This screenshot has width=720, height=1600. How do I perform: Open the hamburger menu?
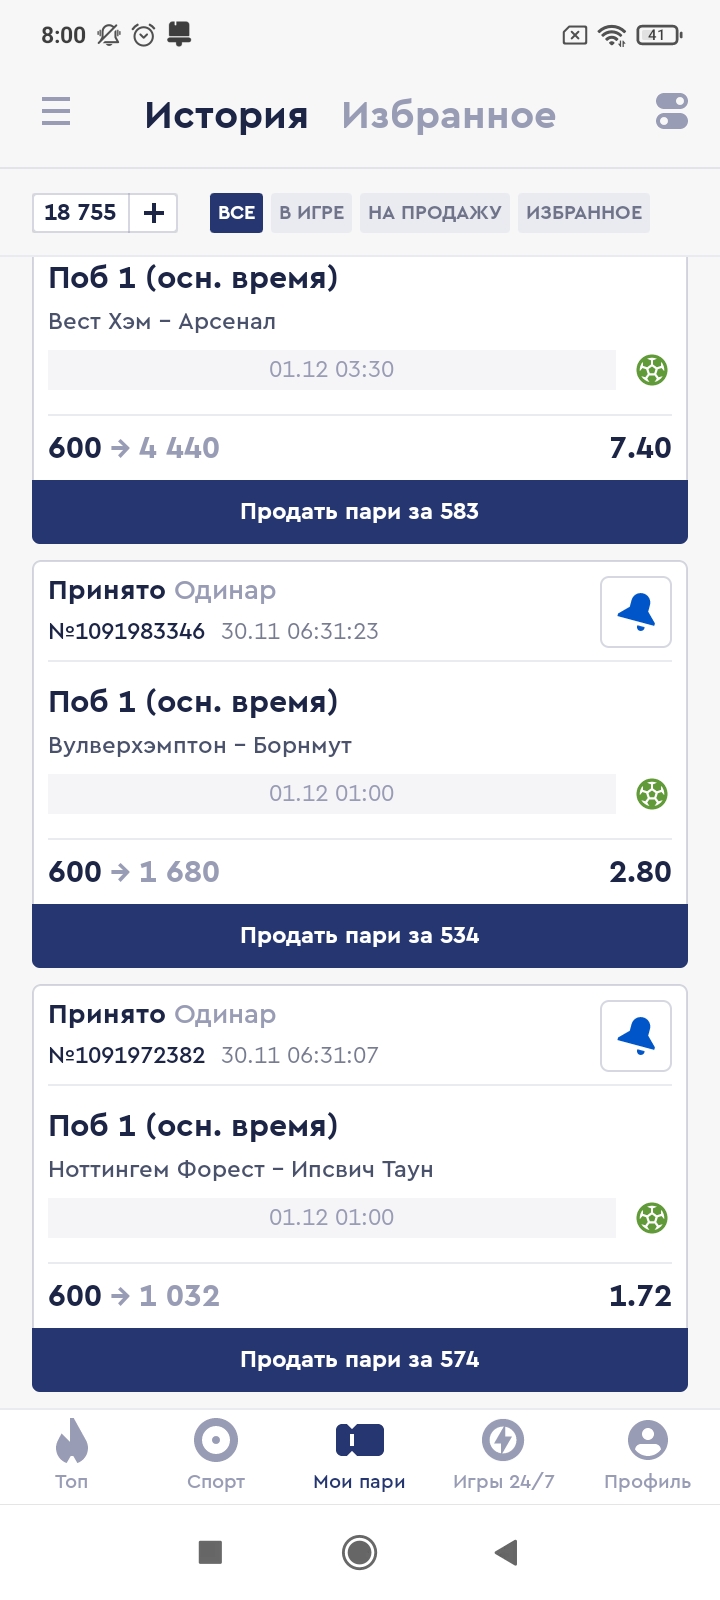[56, 111]
